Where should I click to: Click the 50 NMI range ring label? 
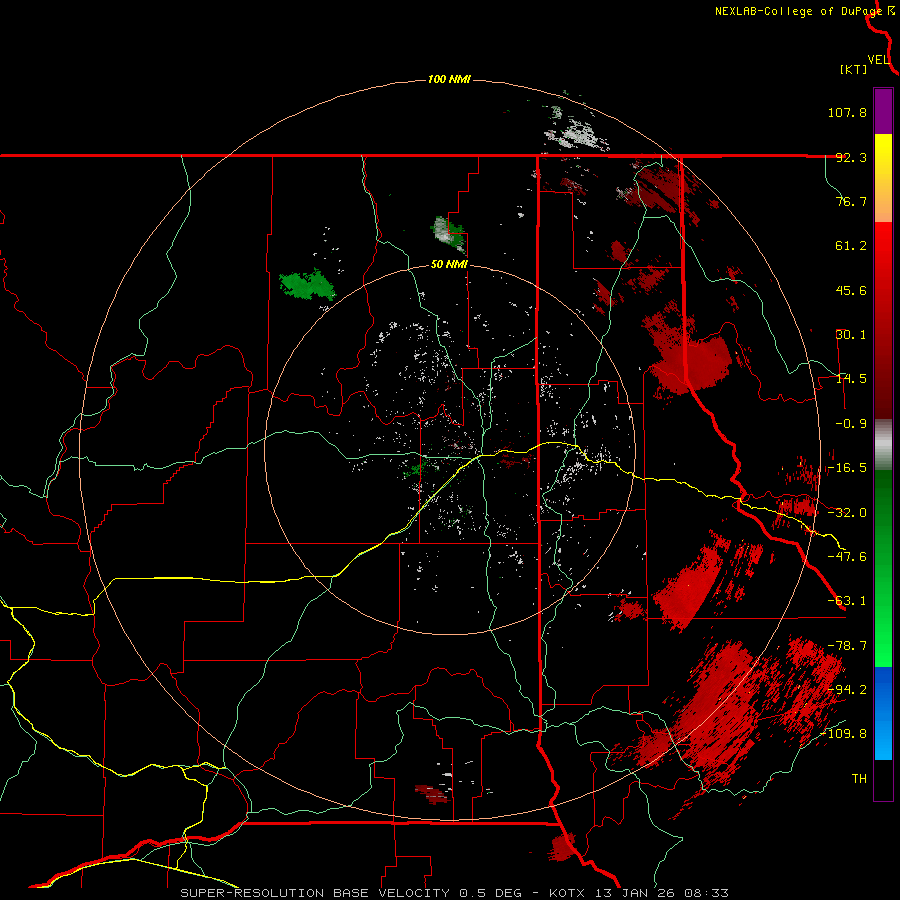point(449,265)
